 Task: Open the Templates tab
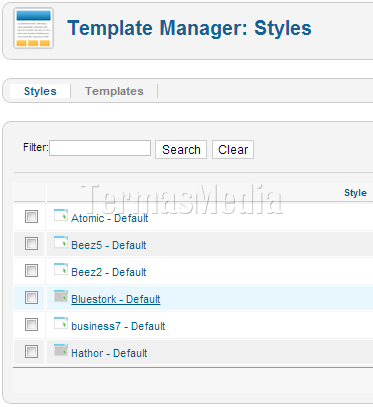click(114, 91)
